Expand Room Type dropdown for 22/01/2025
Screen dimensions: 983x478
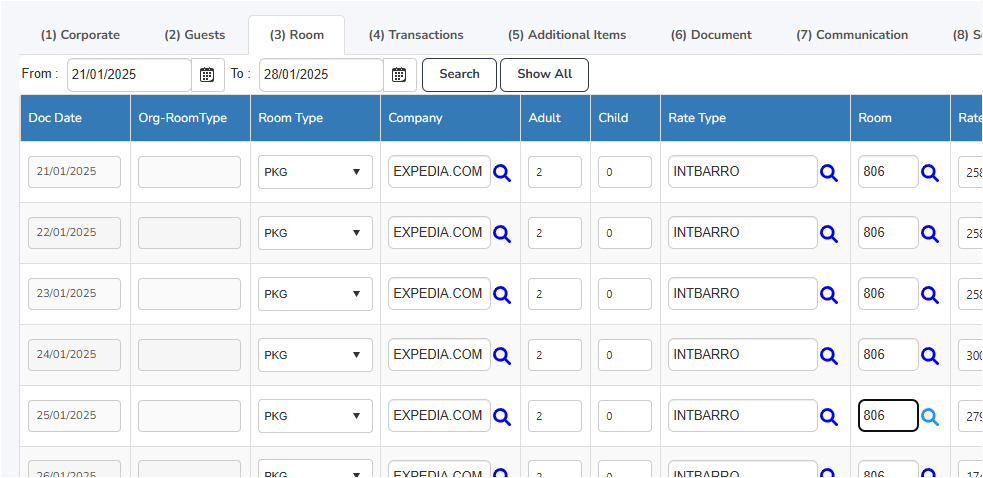click(315, 233)
